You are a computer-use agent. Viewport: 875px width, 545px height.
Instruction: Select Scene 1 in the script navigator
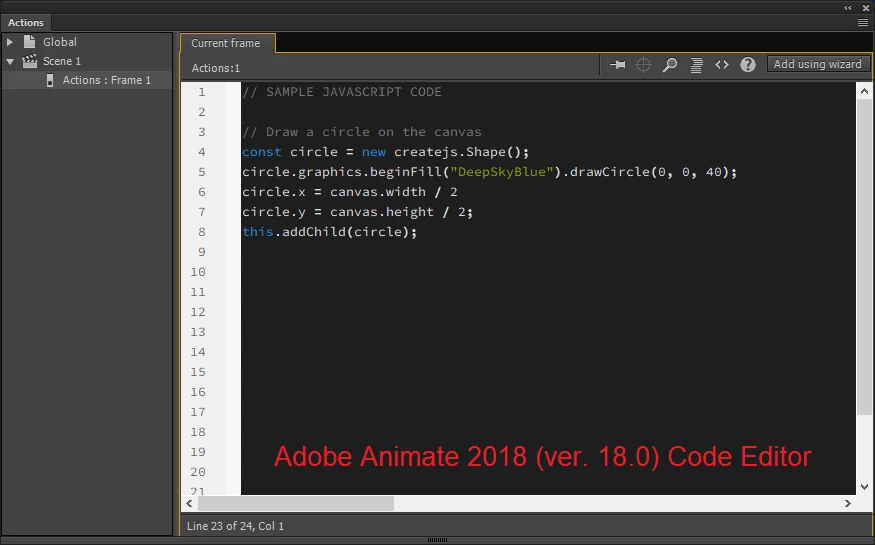click(x=62, y=61)
